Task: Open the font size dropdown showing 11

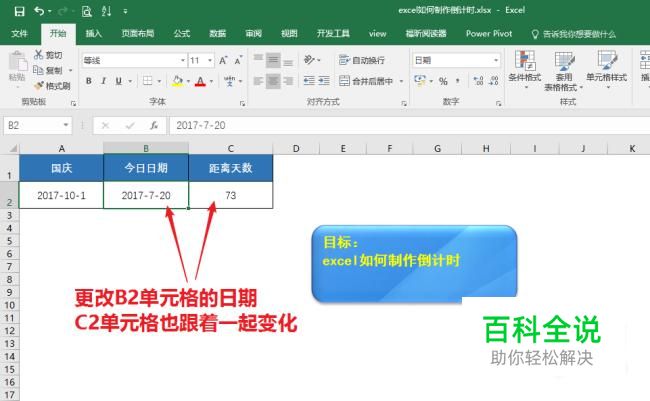Action: 210,61
